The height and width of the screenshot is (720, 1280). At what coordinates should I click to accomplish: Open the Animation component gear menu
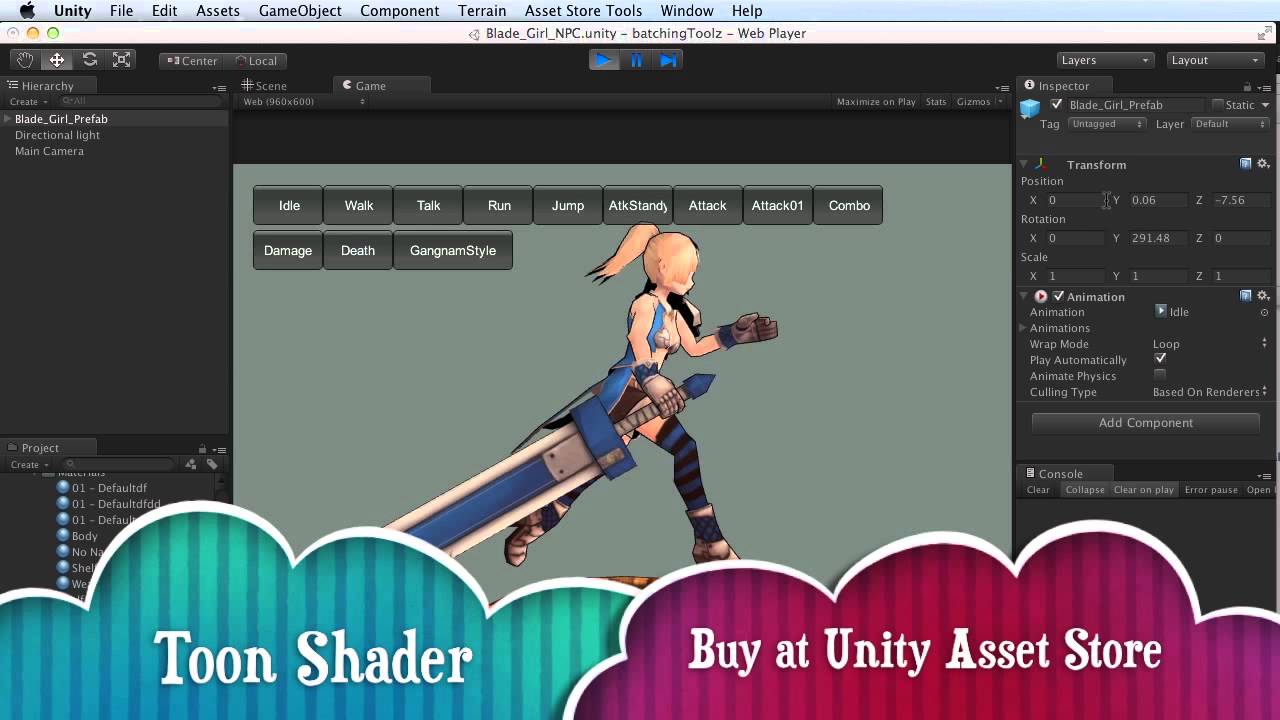tap(1263, 296)
